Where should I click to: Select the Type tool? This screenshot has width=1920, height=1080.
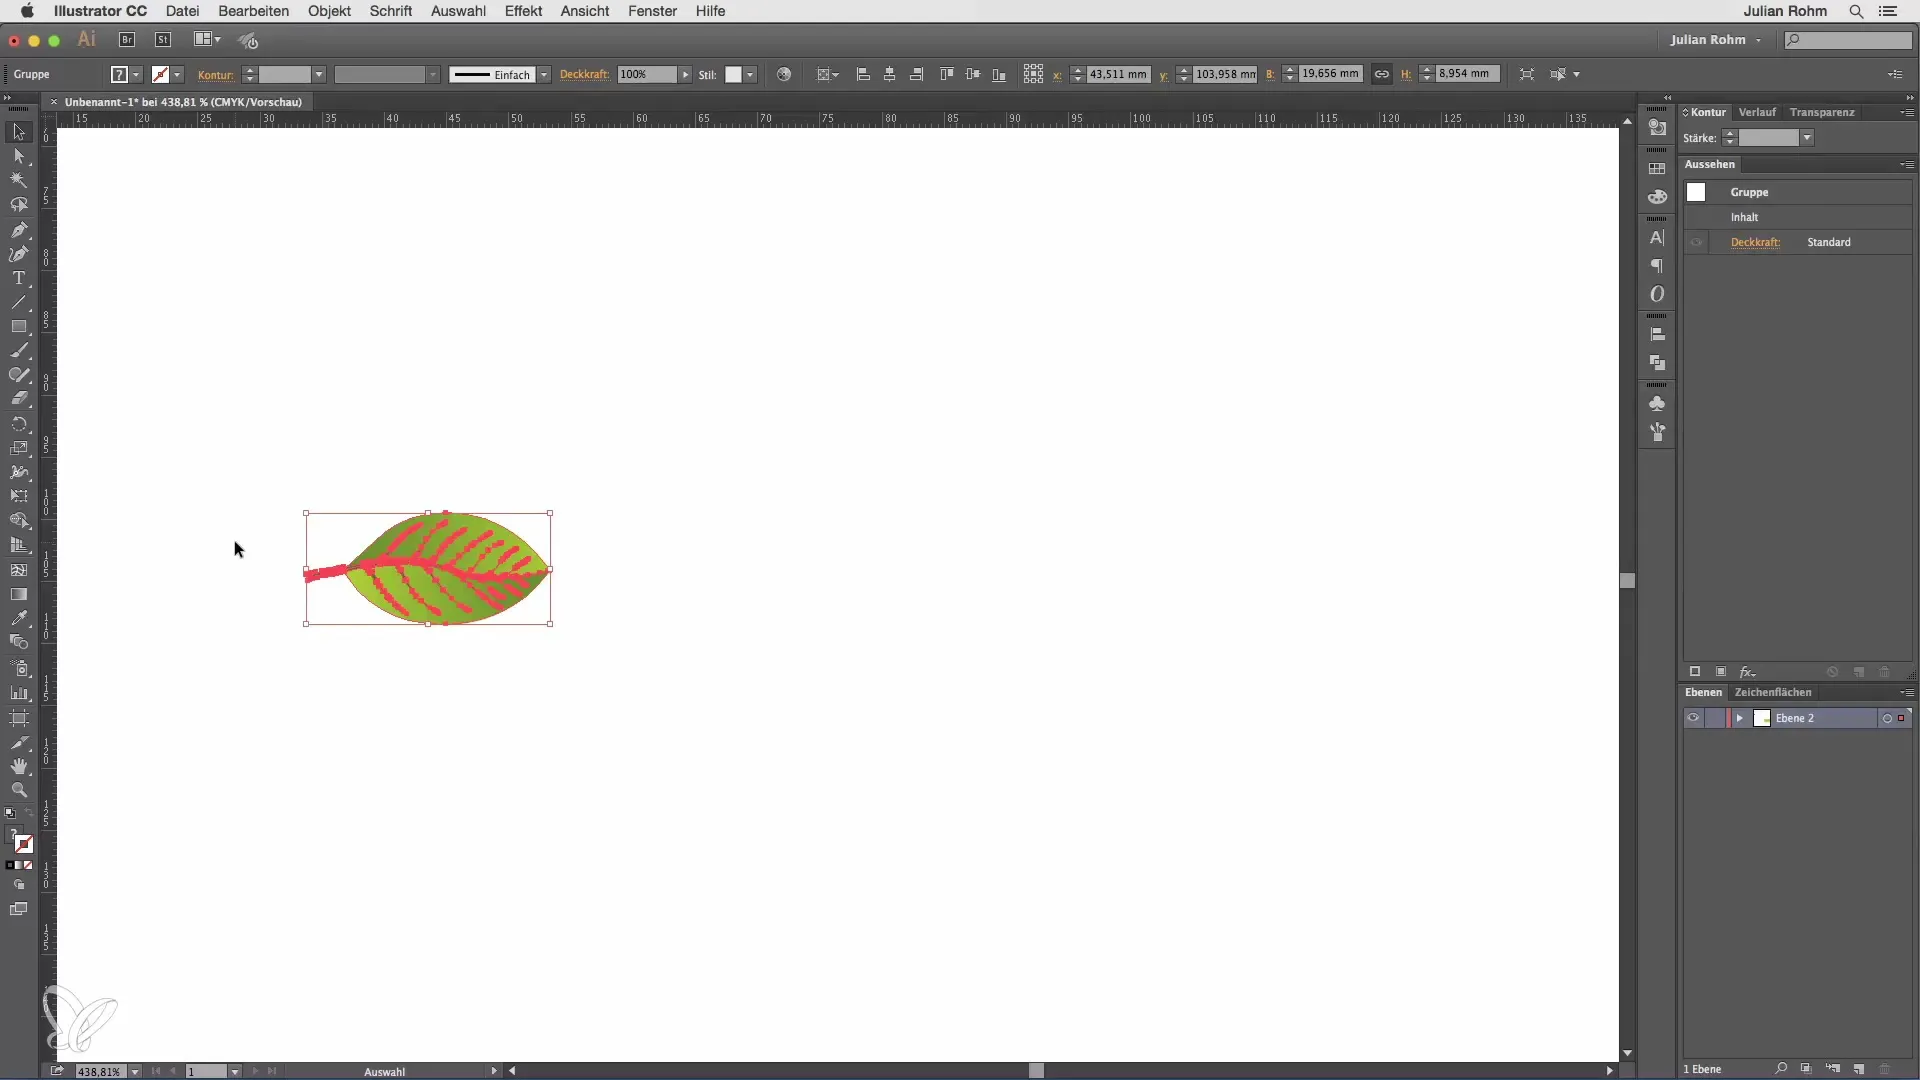pyautogui.click(x=19, y=279)
